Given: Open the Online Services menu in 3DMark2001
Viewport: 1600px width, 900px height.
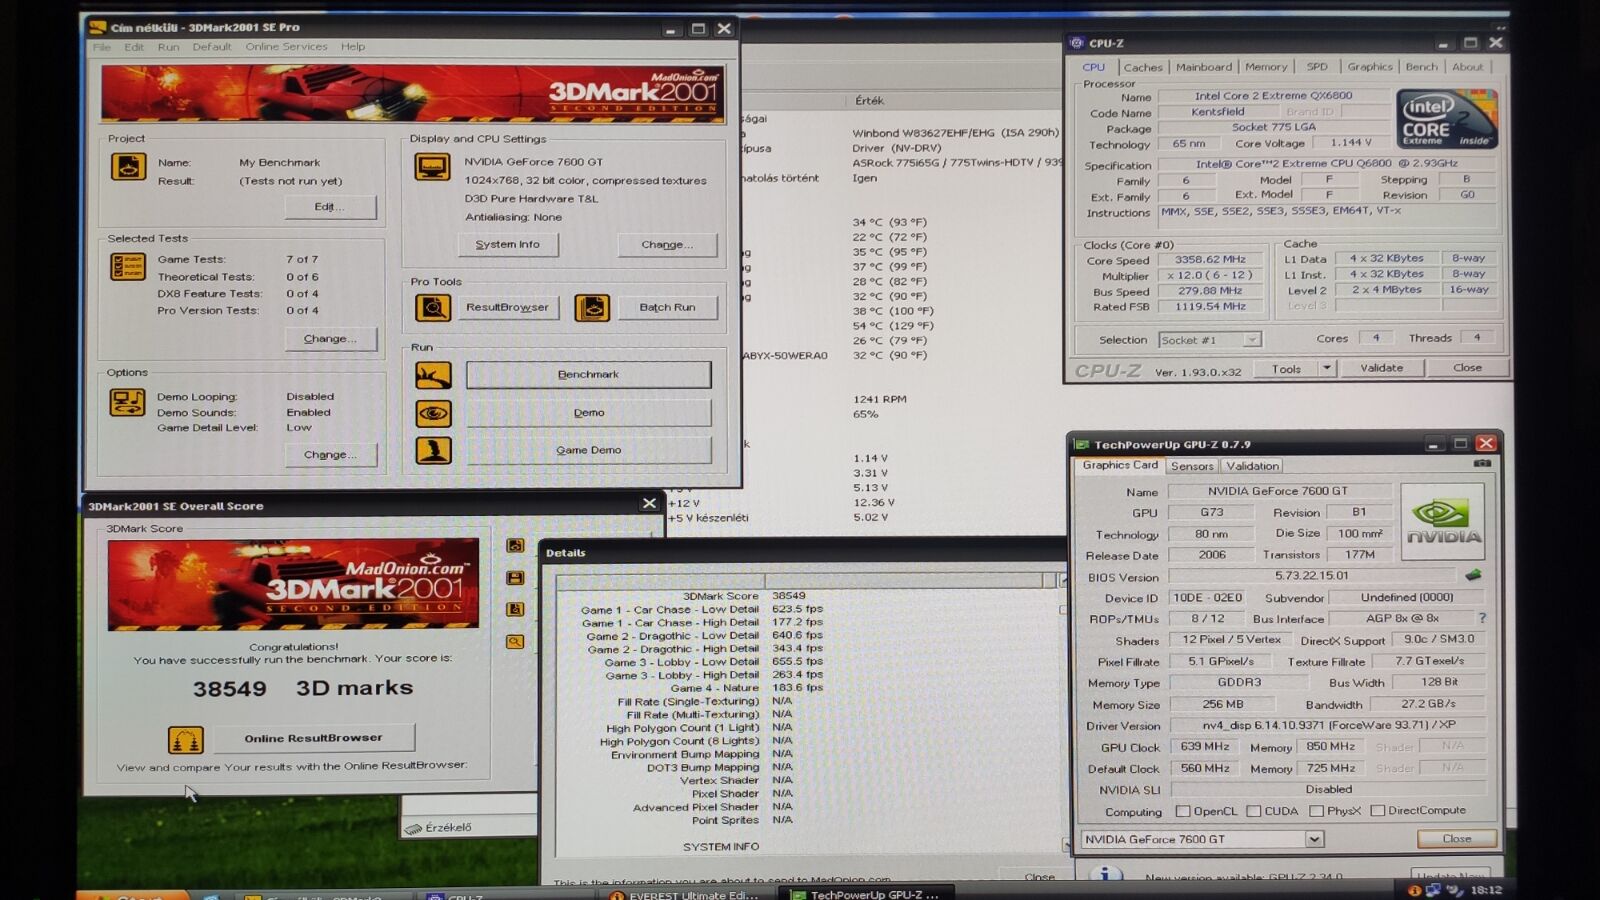Looking at the screenshot, I should [286, 47].
